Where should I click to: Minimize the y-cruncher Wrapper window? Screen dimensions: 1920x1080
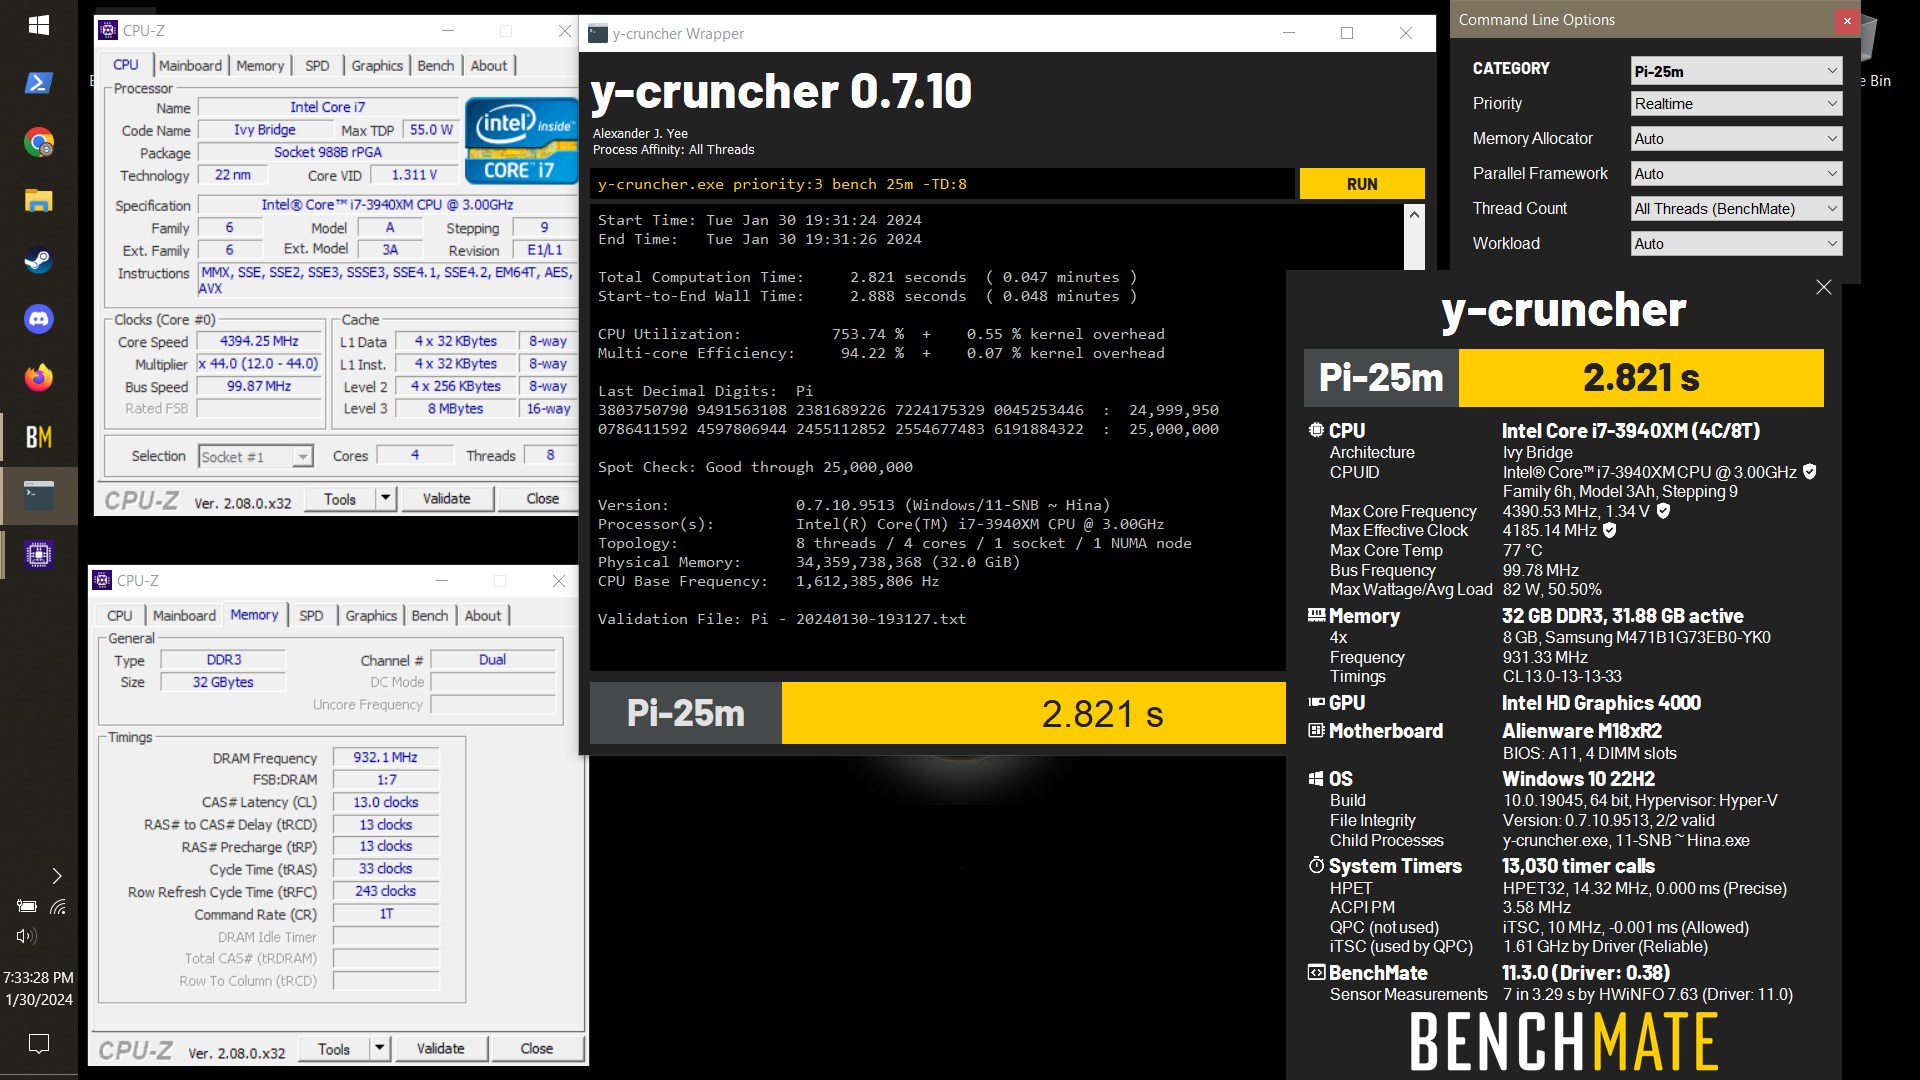click(1289, 33)
